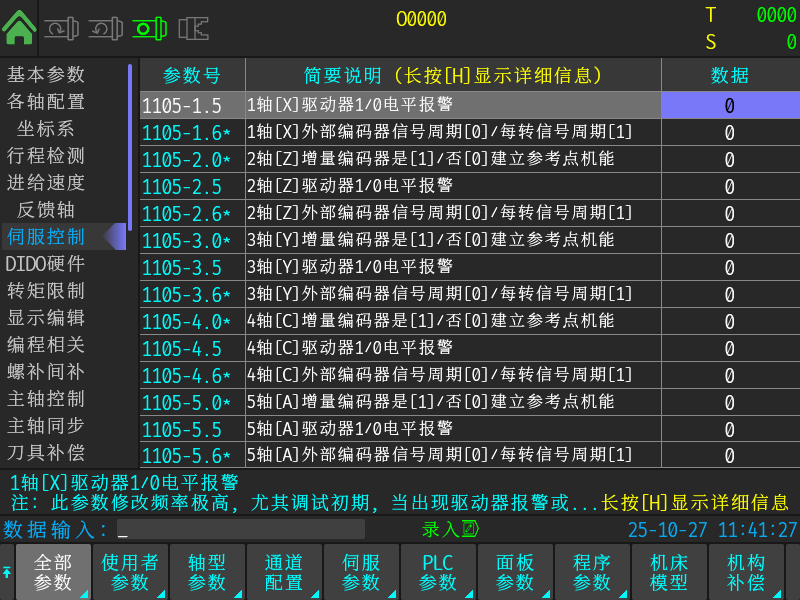
Task: Select the highlighted data cell for 1105-1.5
Action: 729,105
